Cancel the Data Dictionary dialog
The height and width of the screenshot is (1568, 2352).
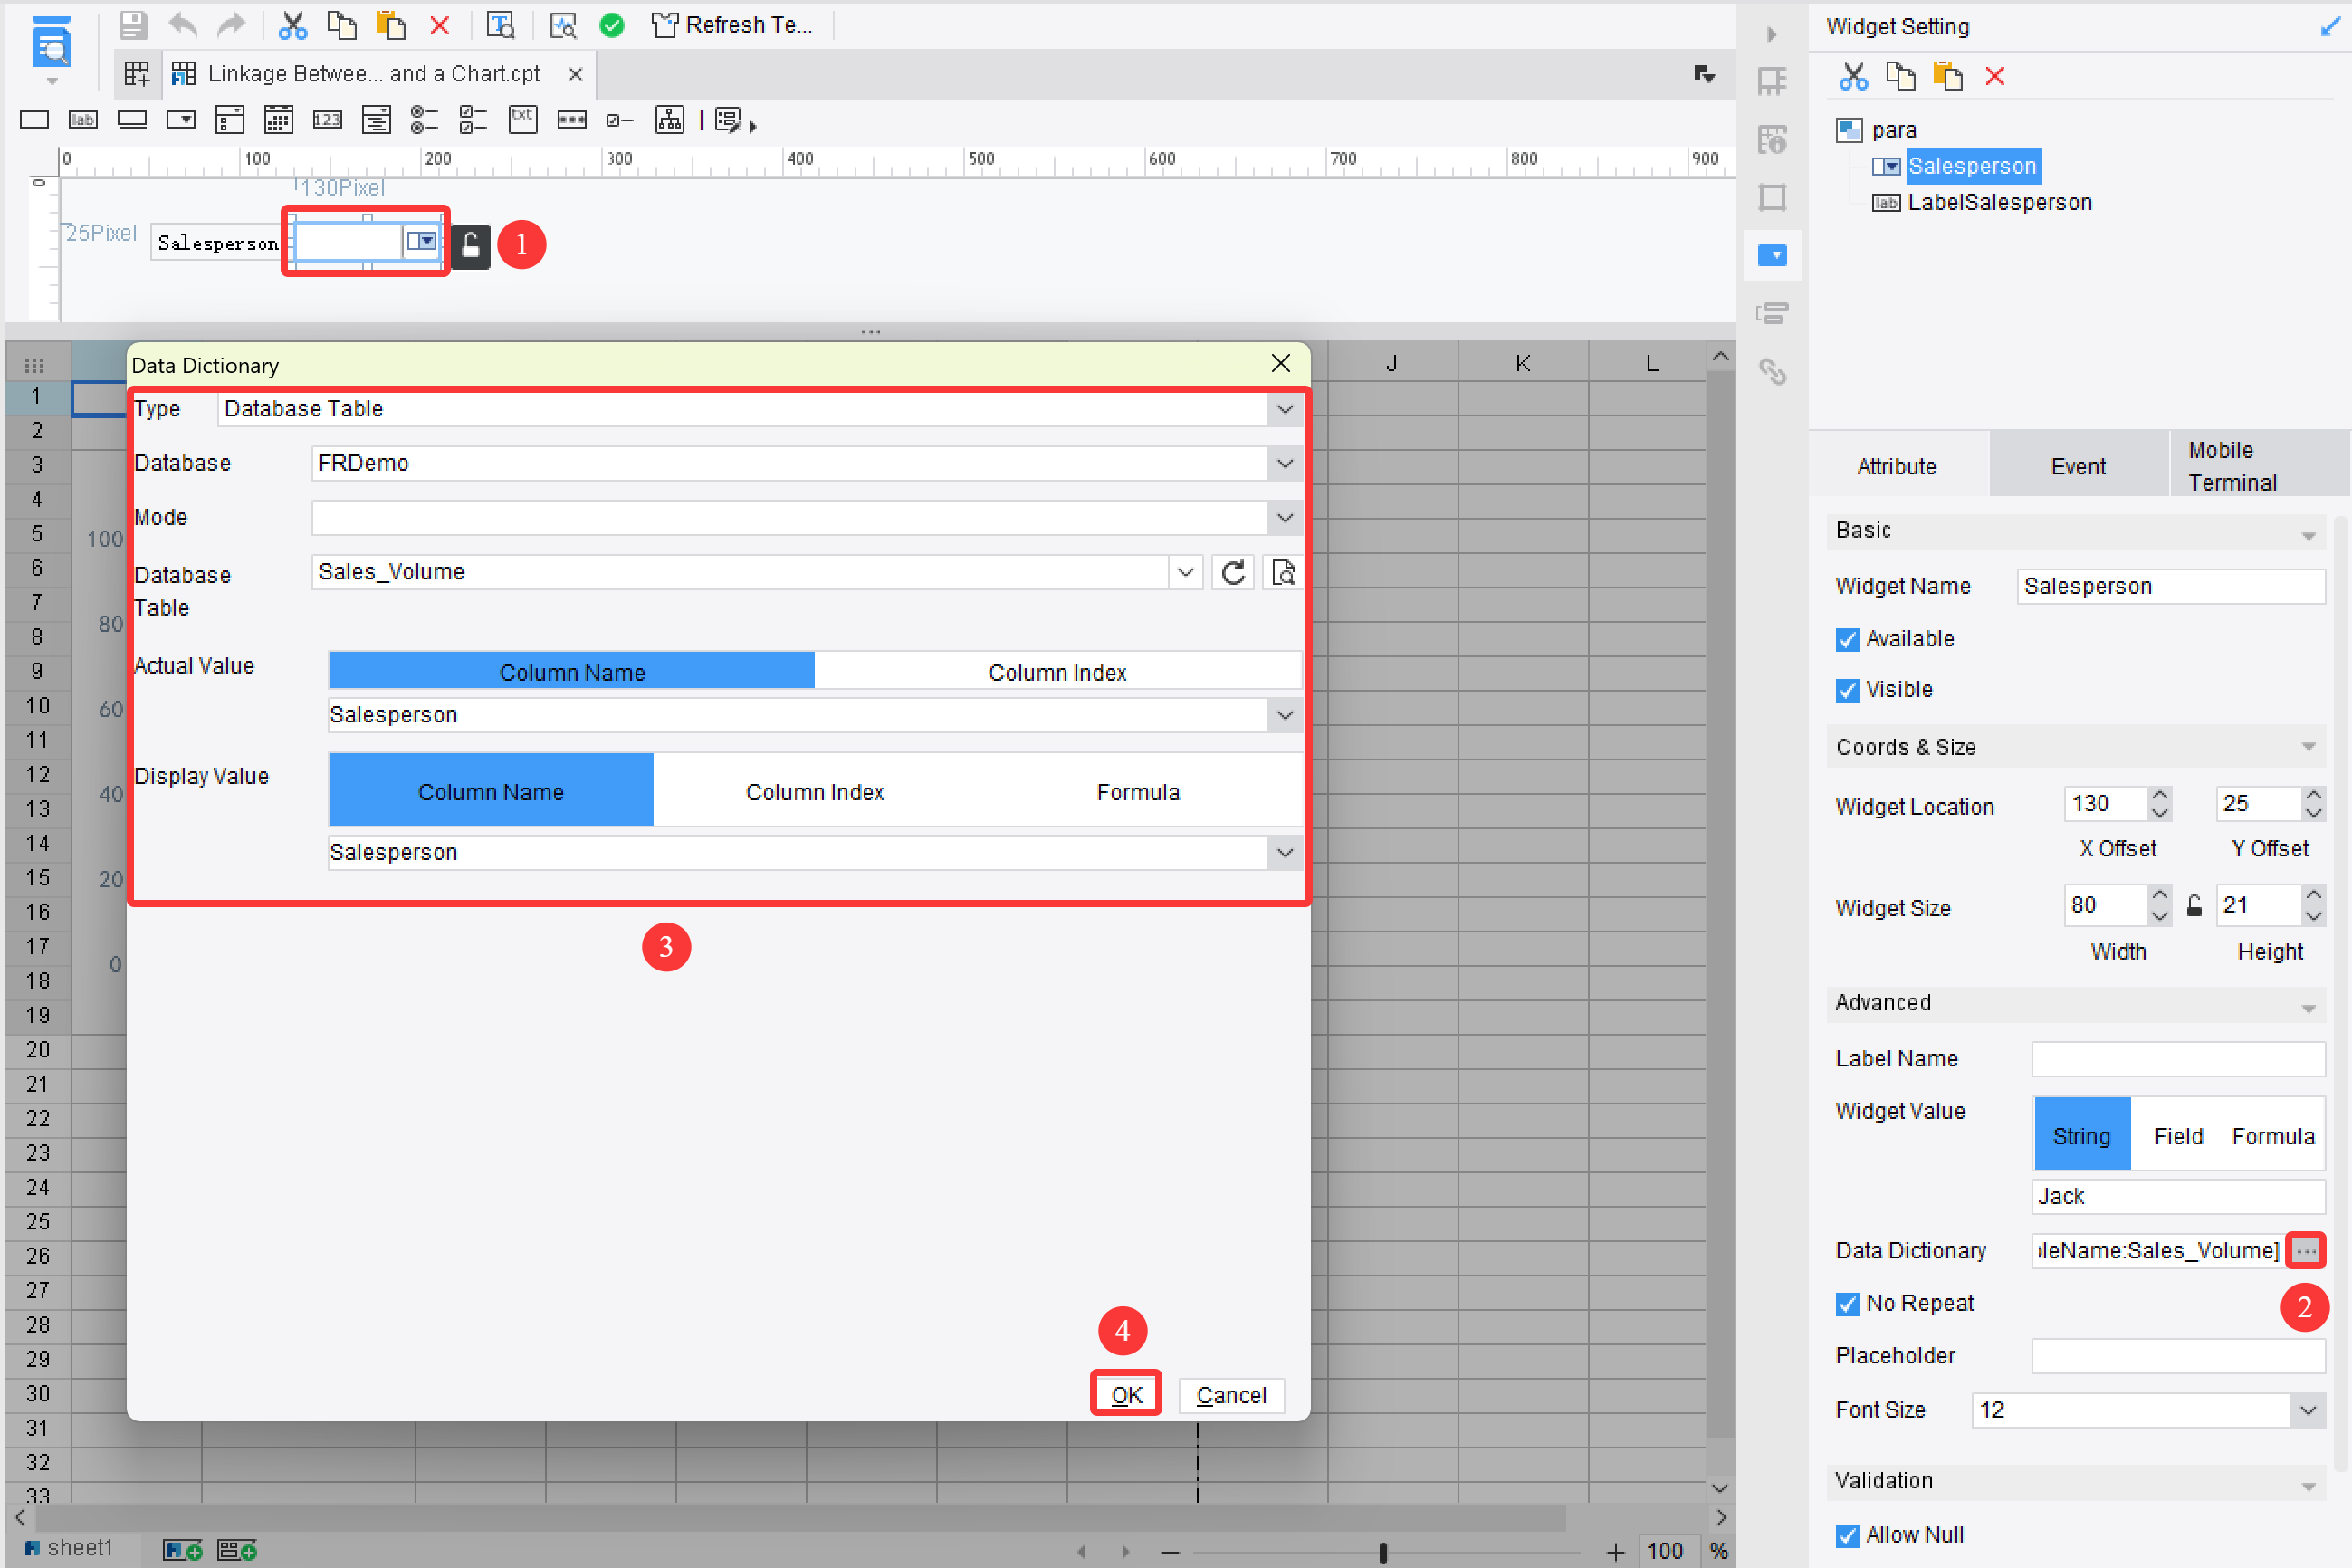pos(1231,1395)
